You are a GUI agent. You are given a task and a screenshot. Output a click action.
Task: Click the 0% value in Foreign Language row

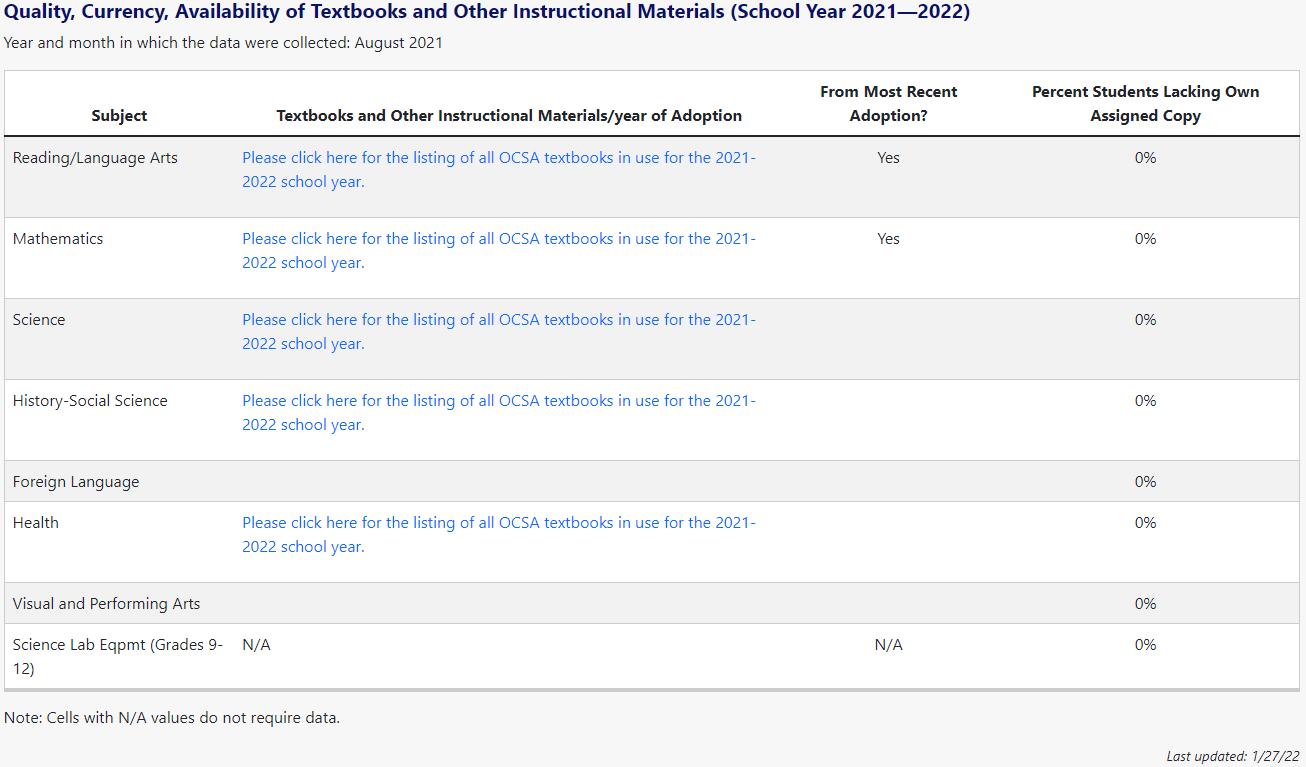[x=1145, y=482]
